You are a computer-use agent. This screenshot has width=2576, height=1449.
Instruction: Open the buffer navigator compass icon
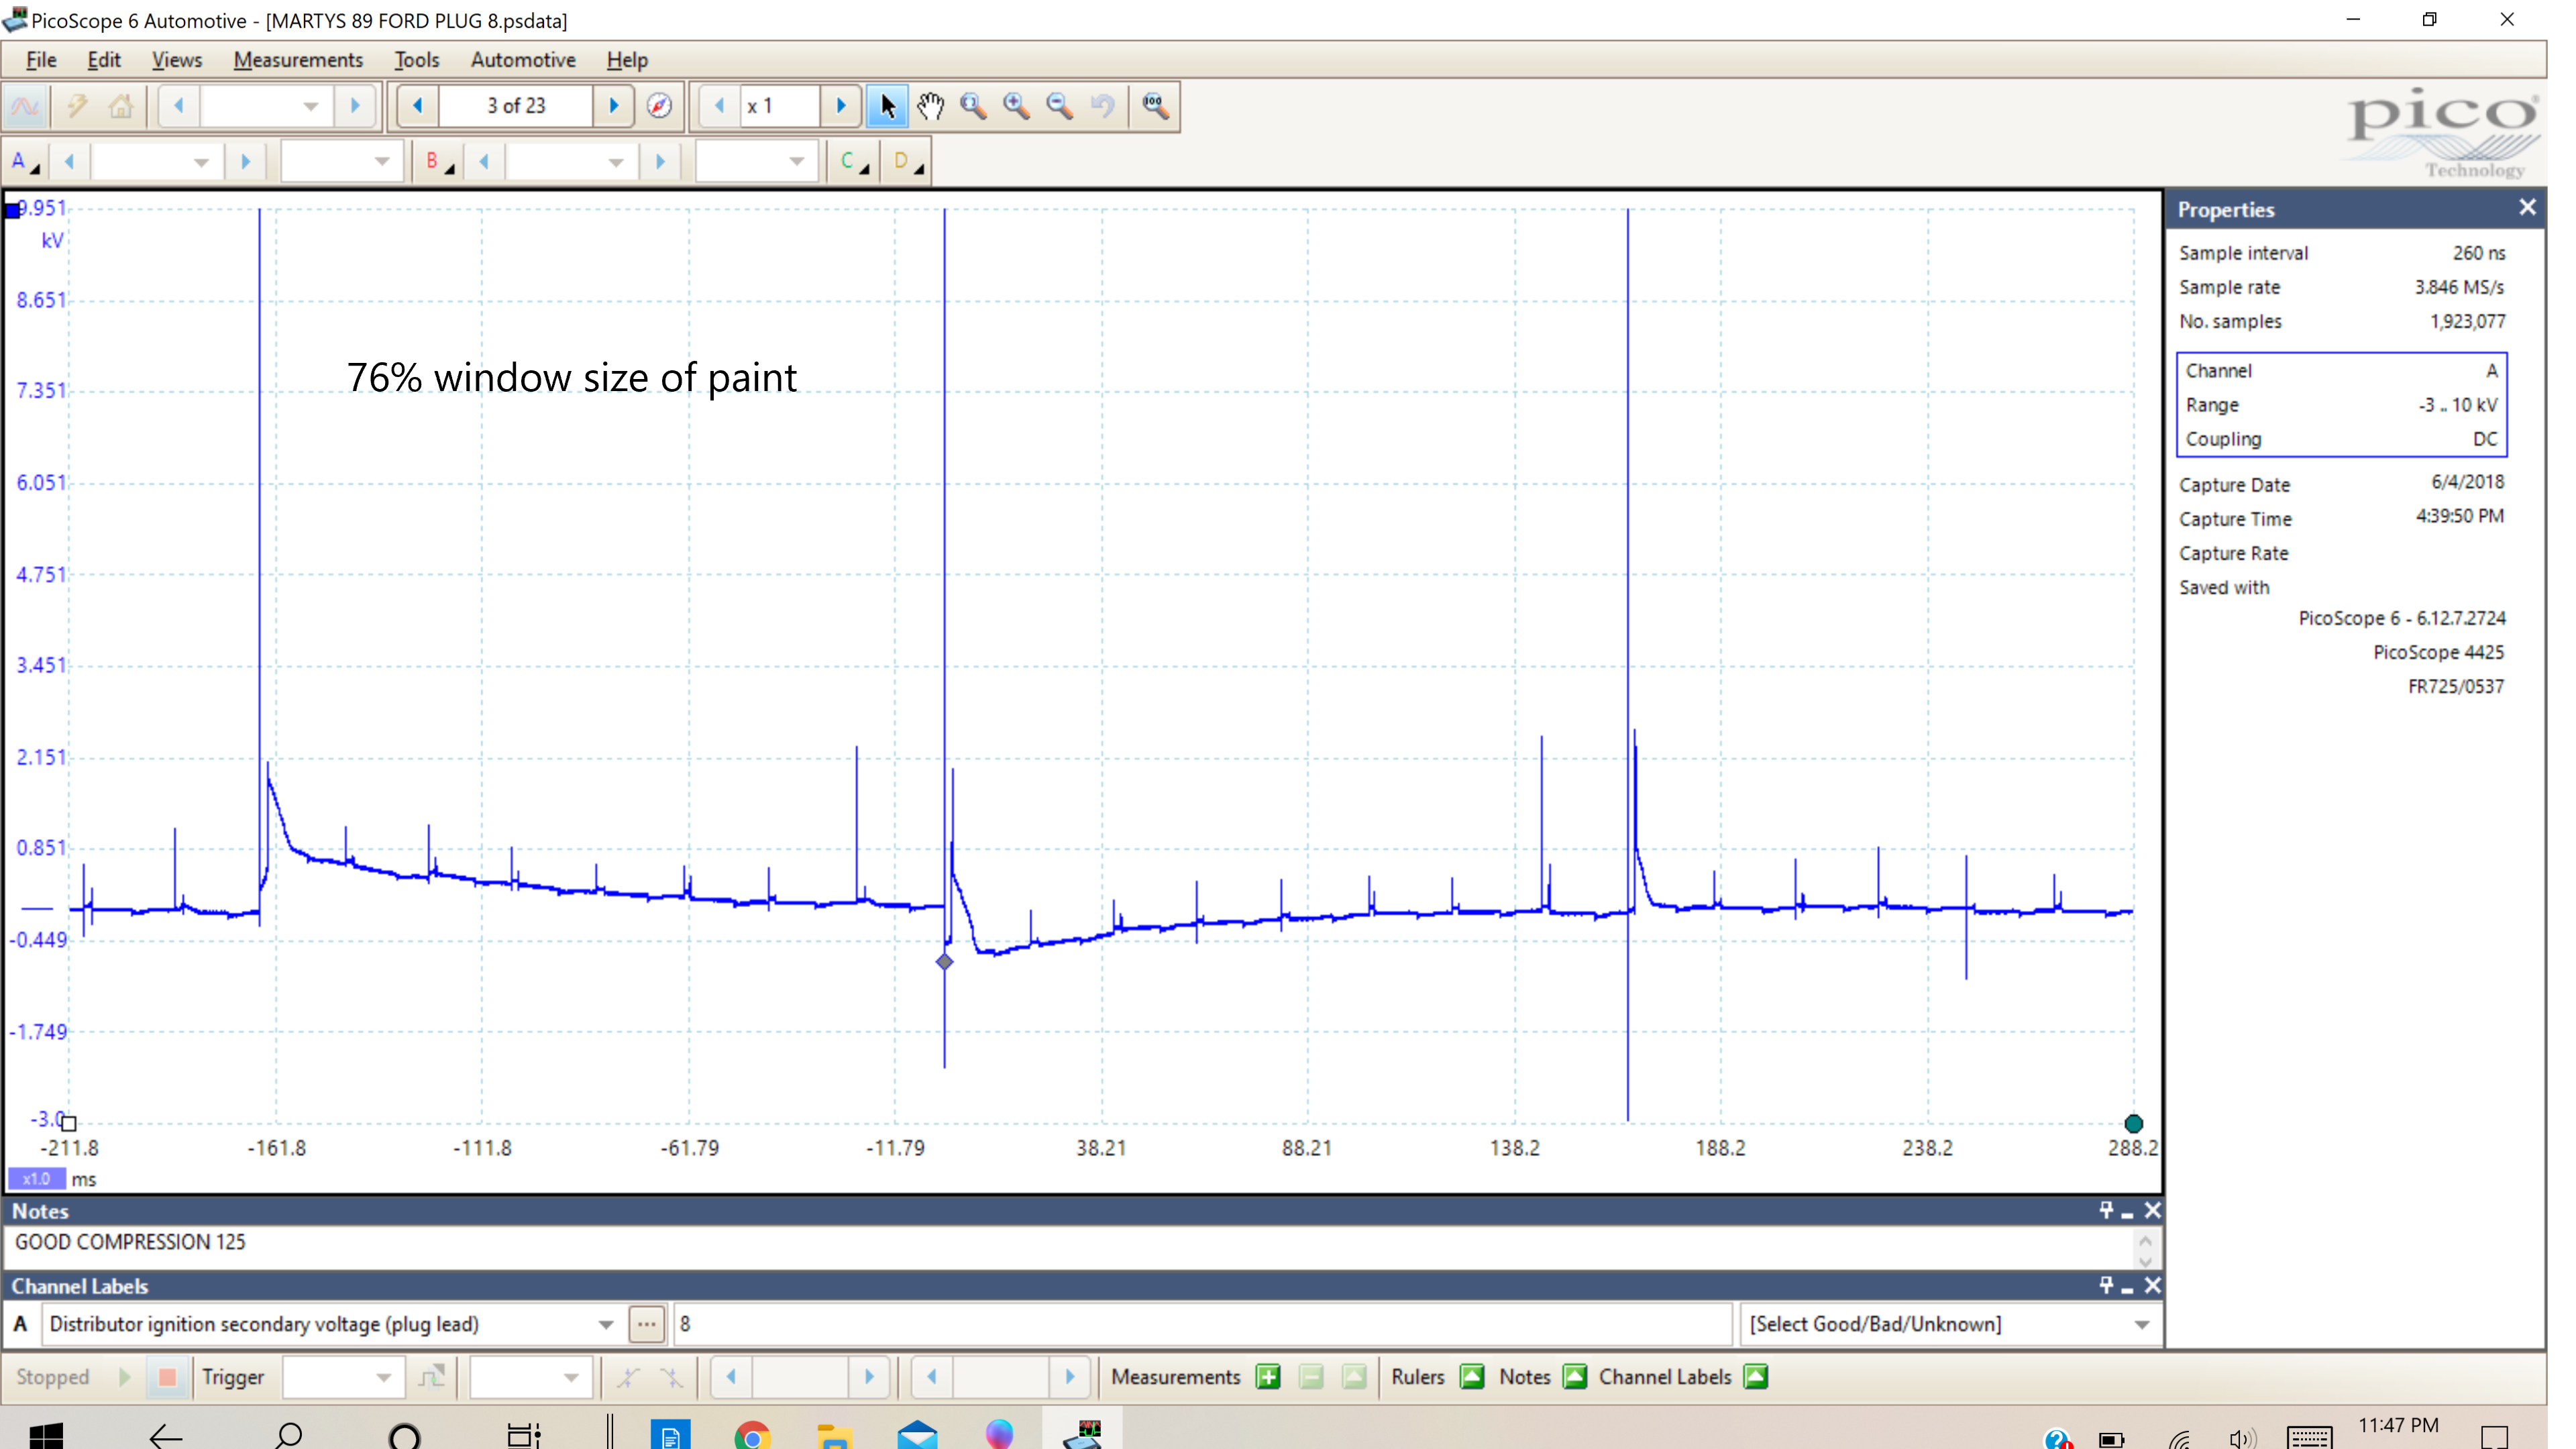(659, 106)
